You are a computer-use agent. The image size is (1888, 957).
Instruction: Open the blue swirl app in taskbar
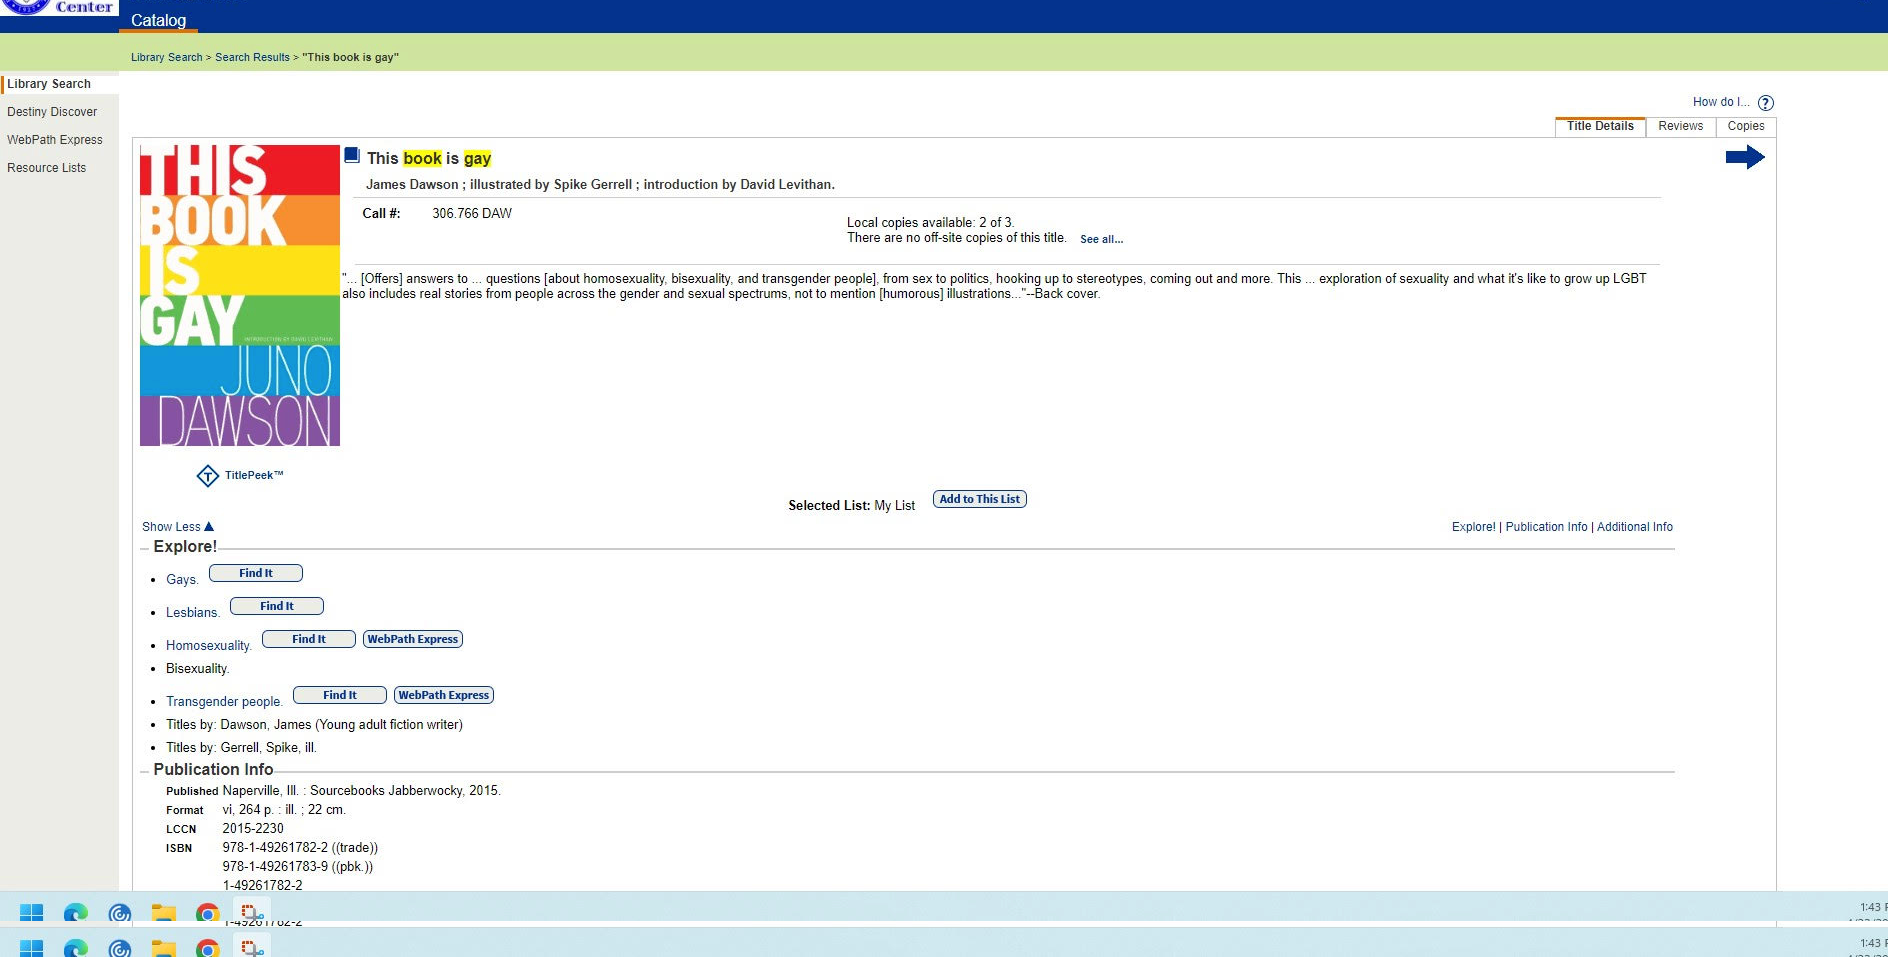pyautogui.click(x=120, y=912)
